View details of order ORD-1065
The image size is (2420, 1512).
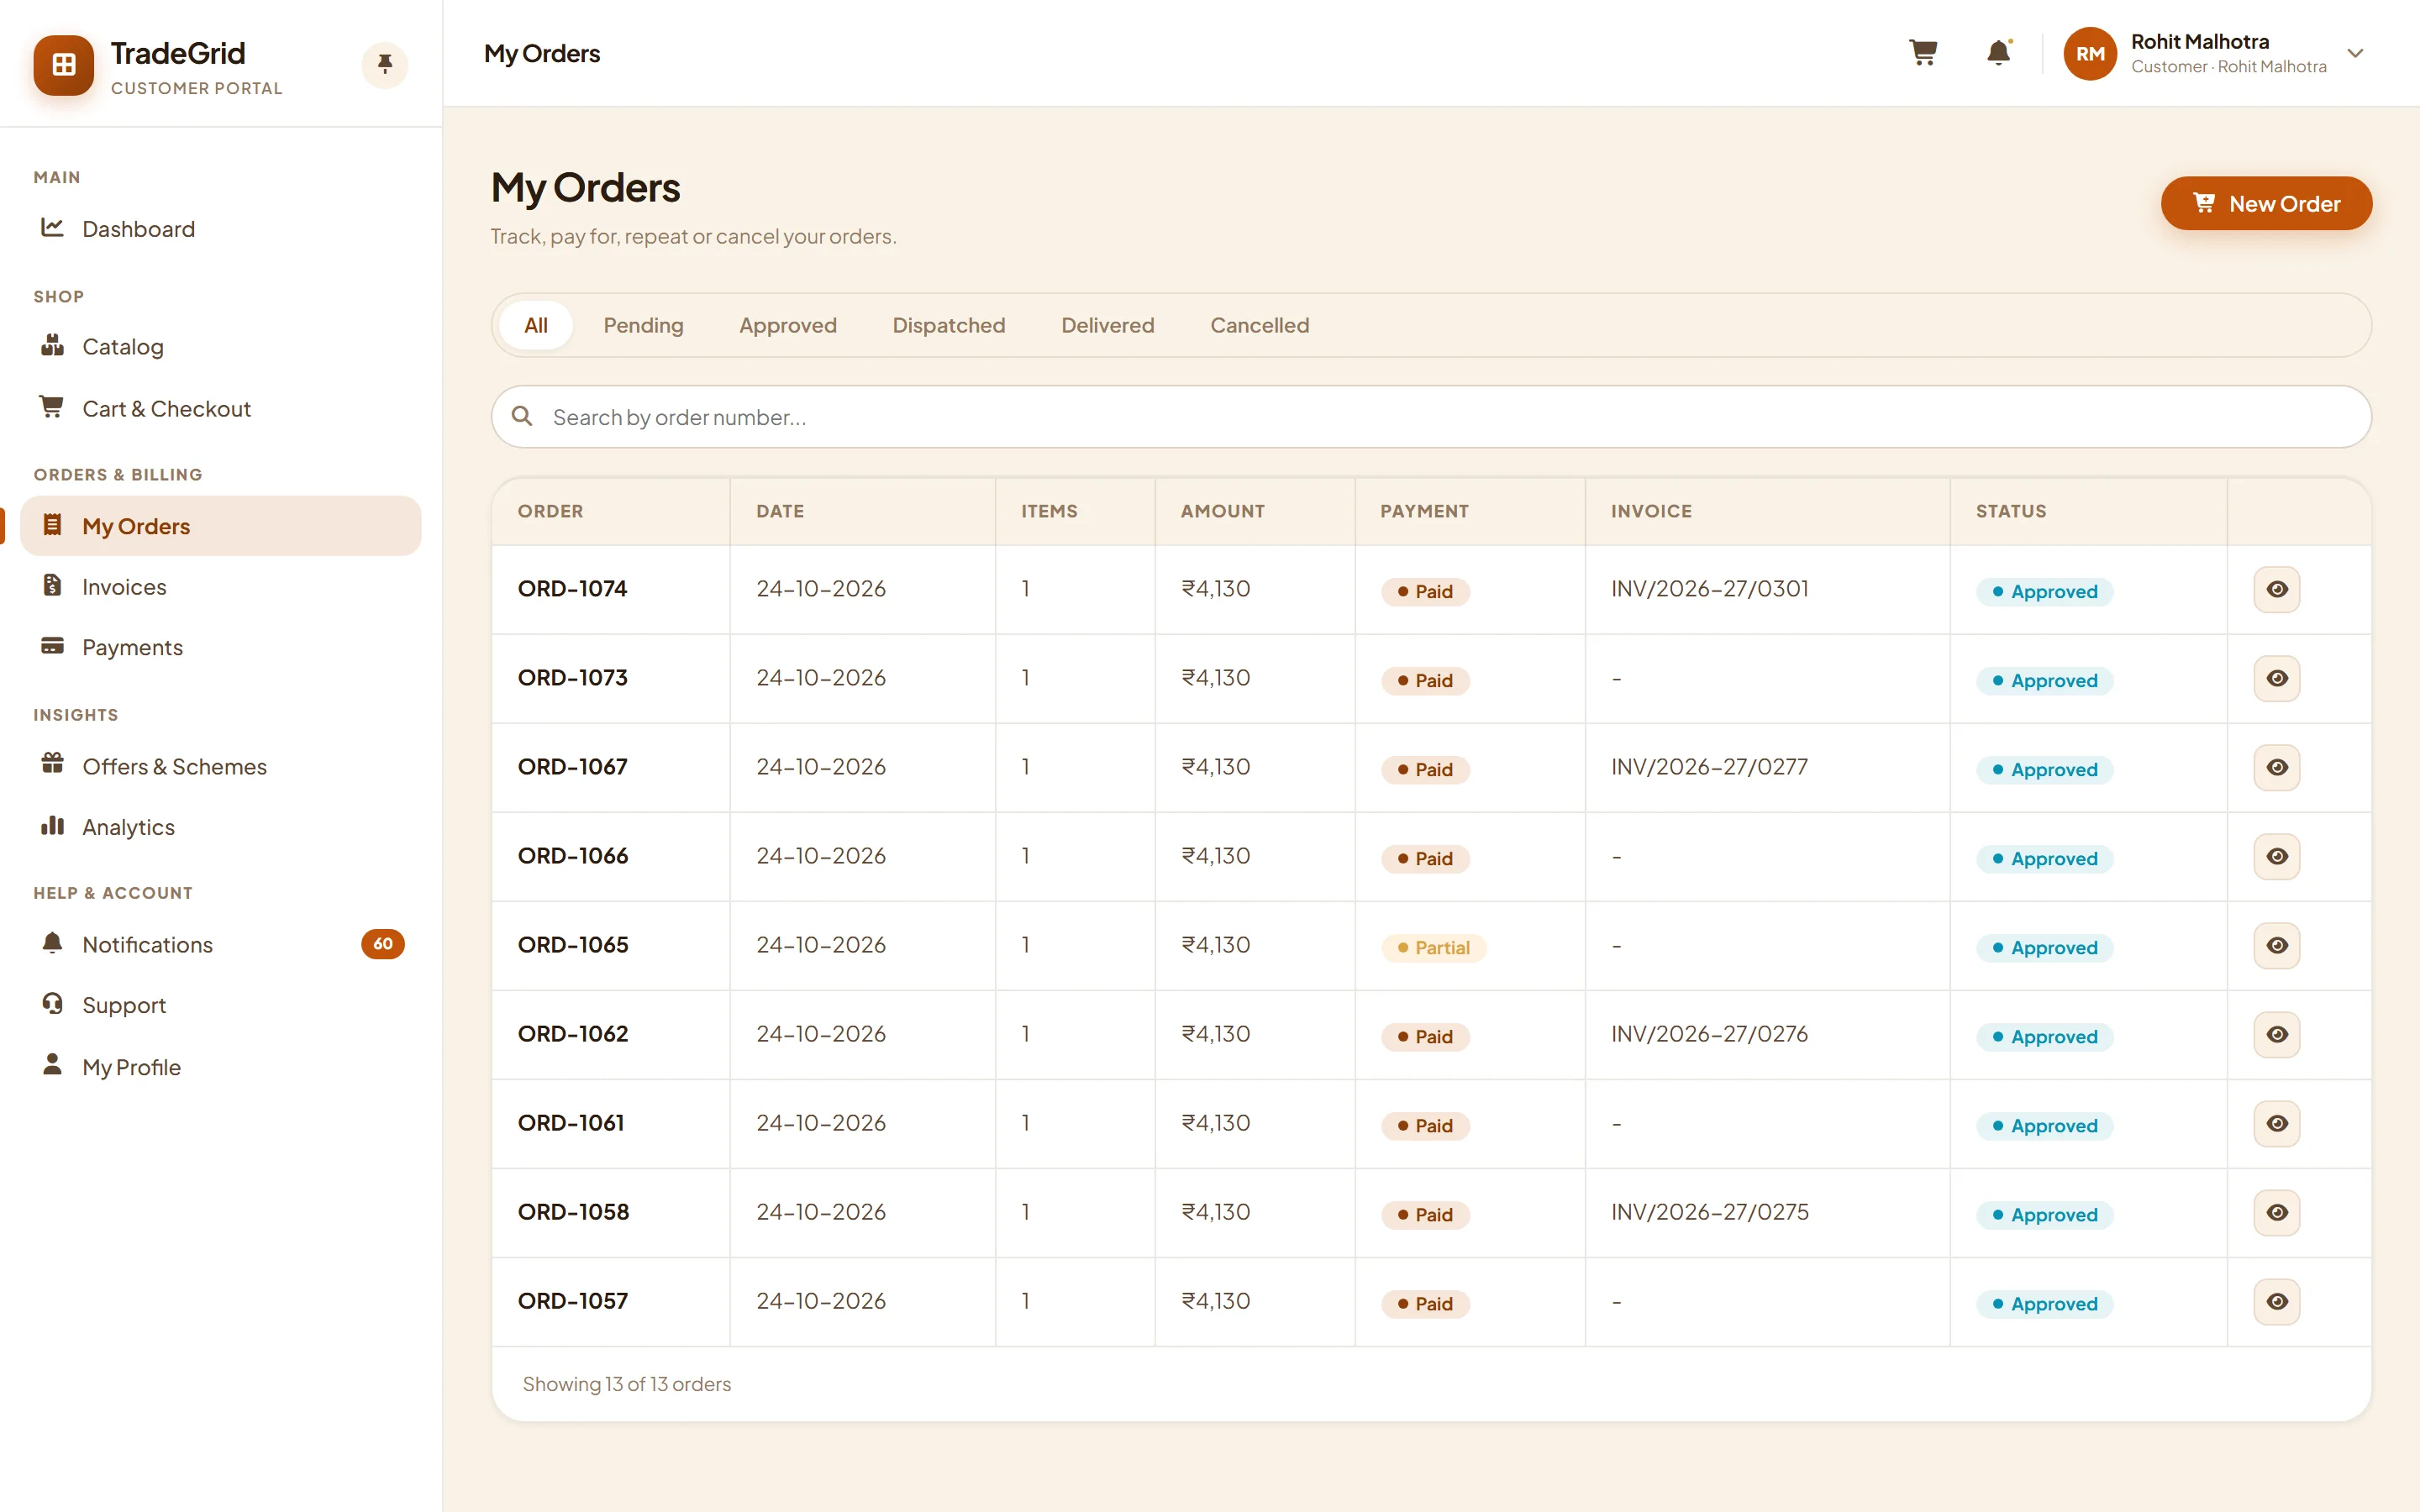pyautogui.click(x=2277, y=945)
